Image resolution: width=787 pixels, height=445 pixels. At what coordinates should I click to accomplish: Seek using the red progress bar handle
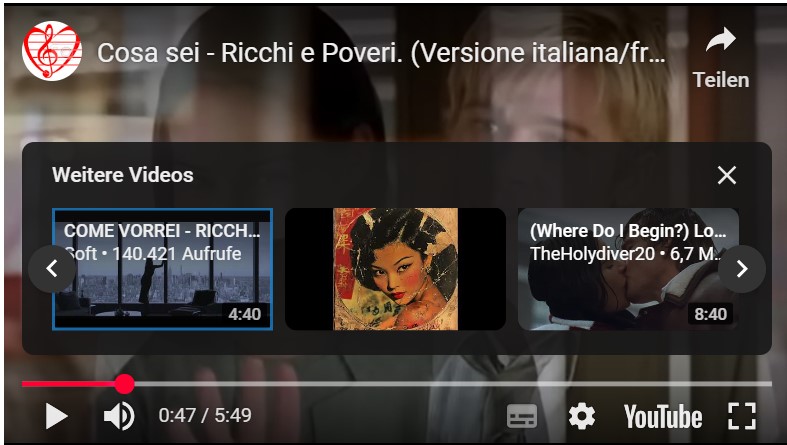pyautogui.click(x=124, y=384)
